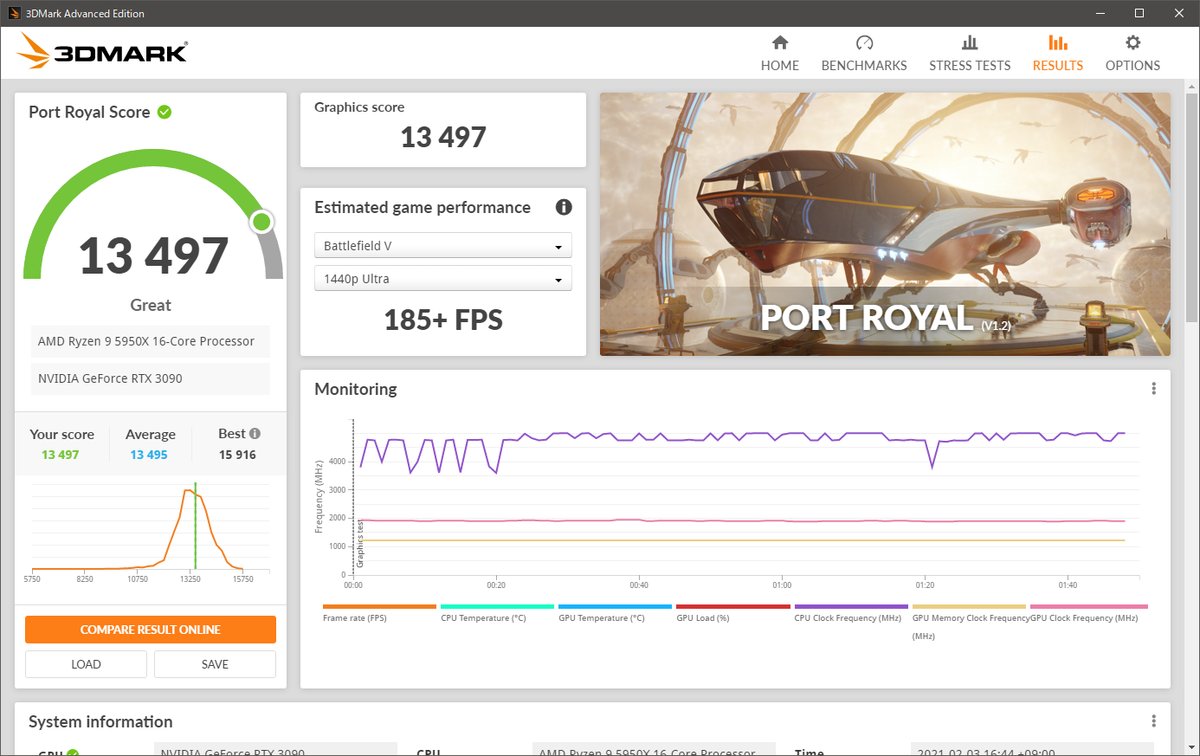Open the Home section icon
This screenshot has width=1200, height=756.
click(780, 43)
